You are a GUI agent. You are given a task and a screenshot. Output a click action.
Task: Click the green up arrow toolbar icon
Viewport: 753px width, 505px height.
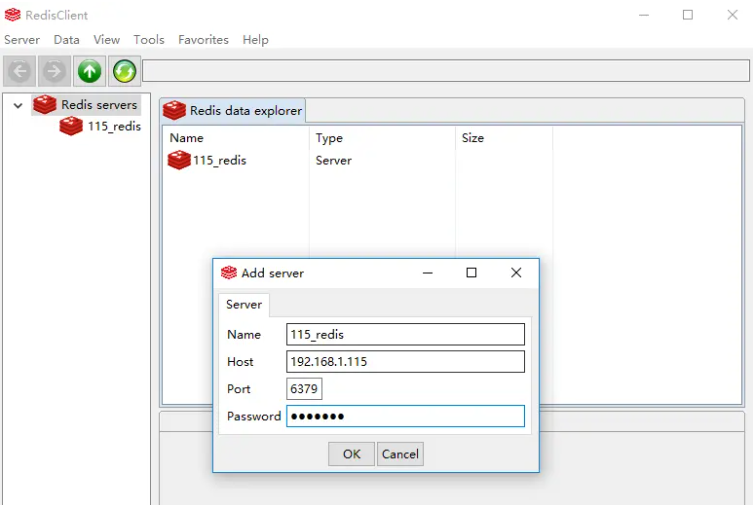[x=89, y=72]
